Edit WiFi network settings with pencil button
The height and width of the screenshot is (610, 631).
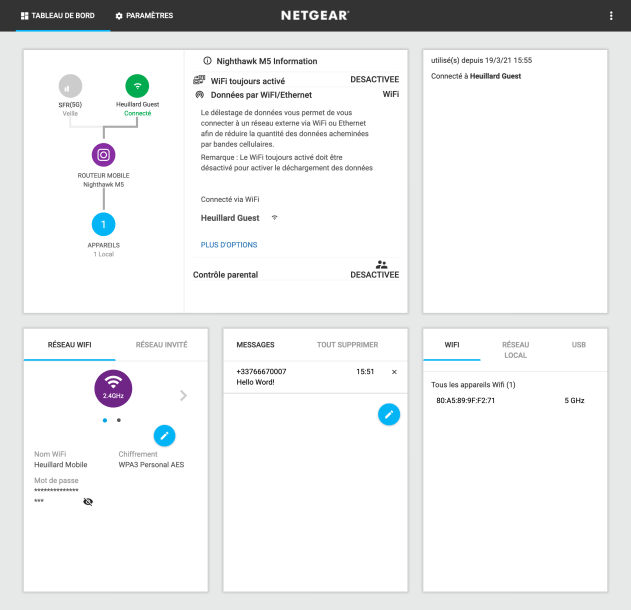pos(165,436)
